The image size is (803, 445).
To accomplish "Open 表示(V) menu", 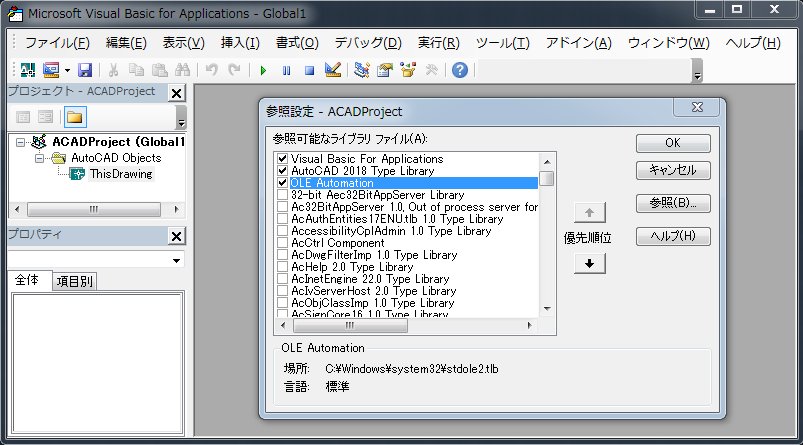I will [x=183, y=43].
